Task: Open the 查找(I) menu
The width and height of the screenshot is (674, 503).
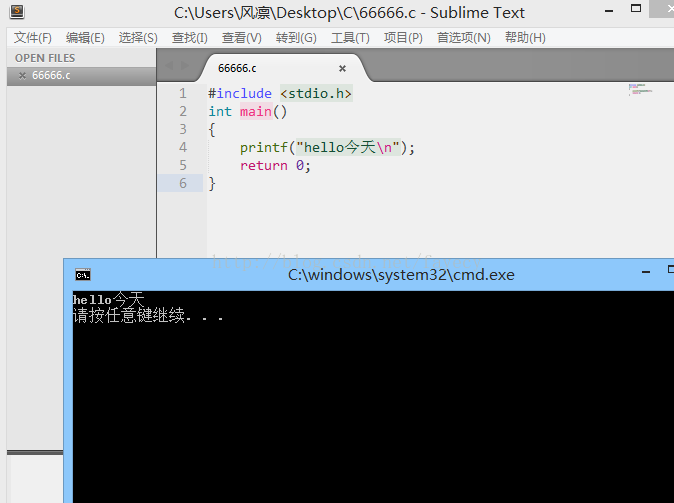Action: pyautogui.click(x=190, y=38)
